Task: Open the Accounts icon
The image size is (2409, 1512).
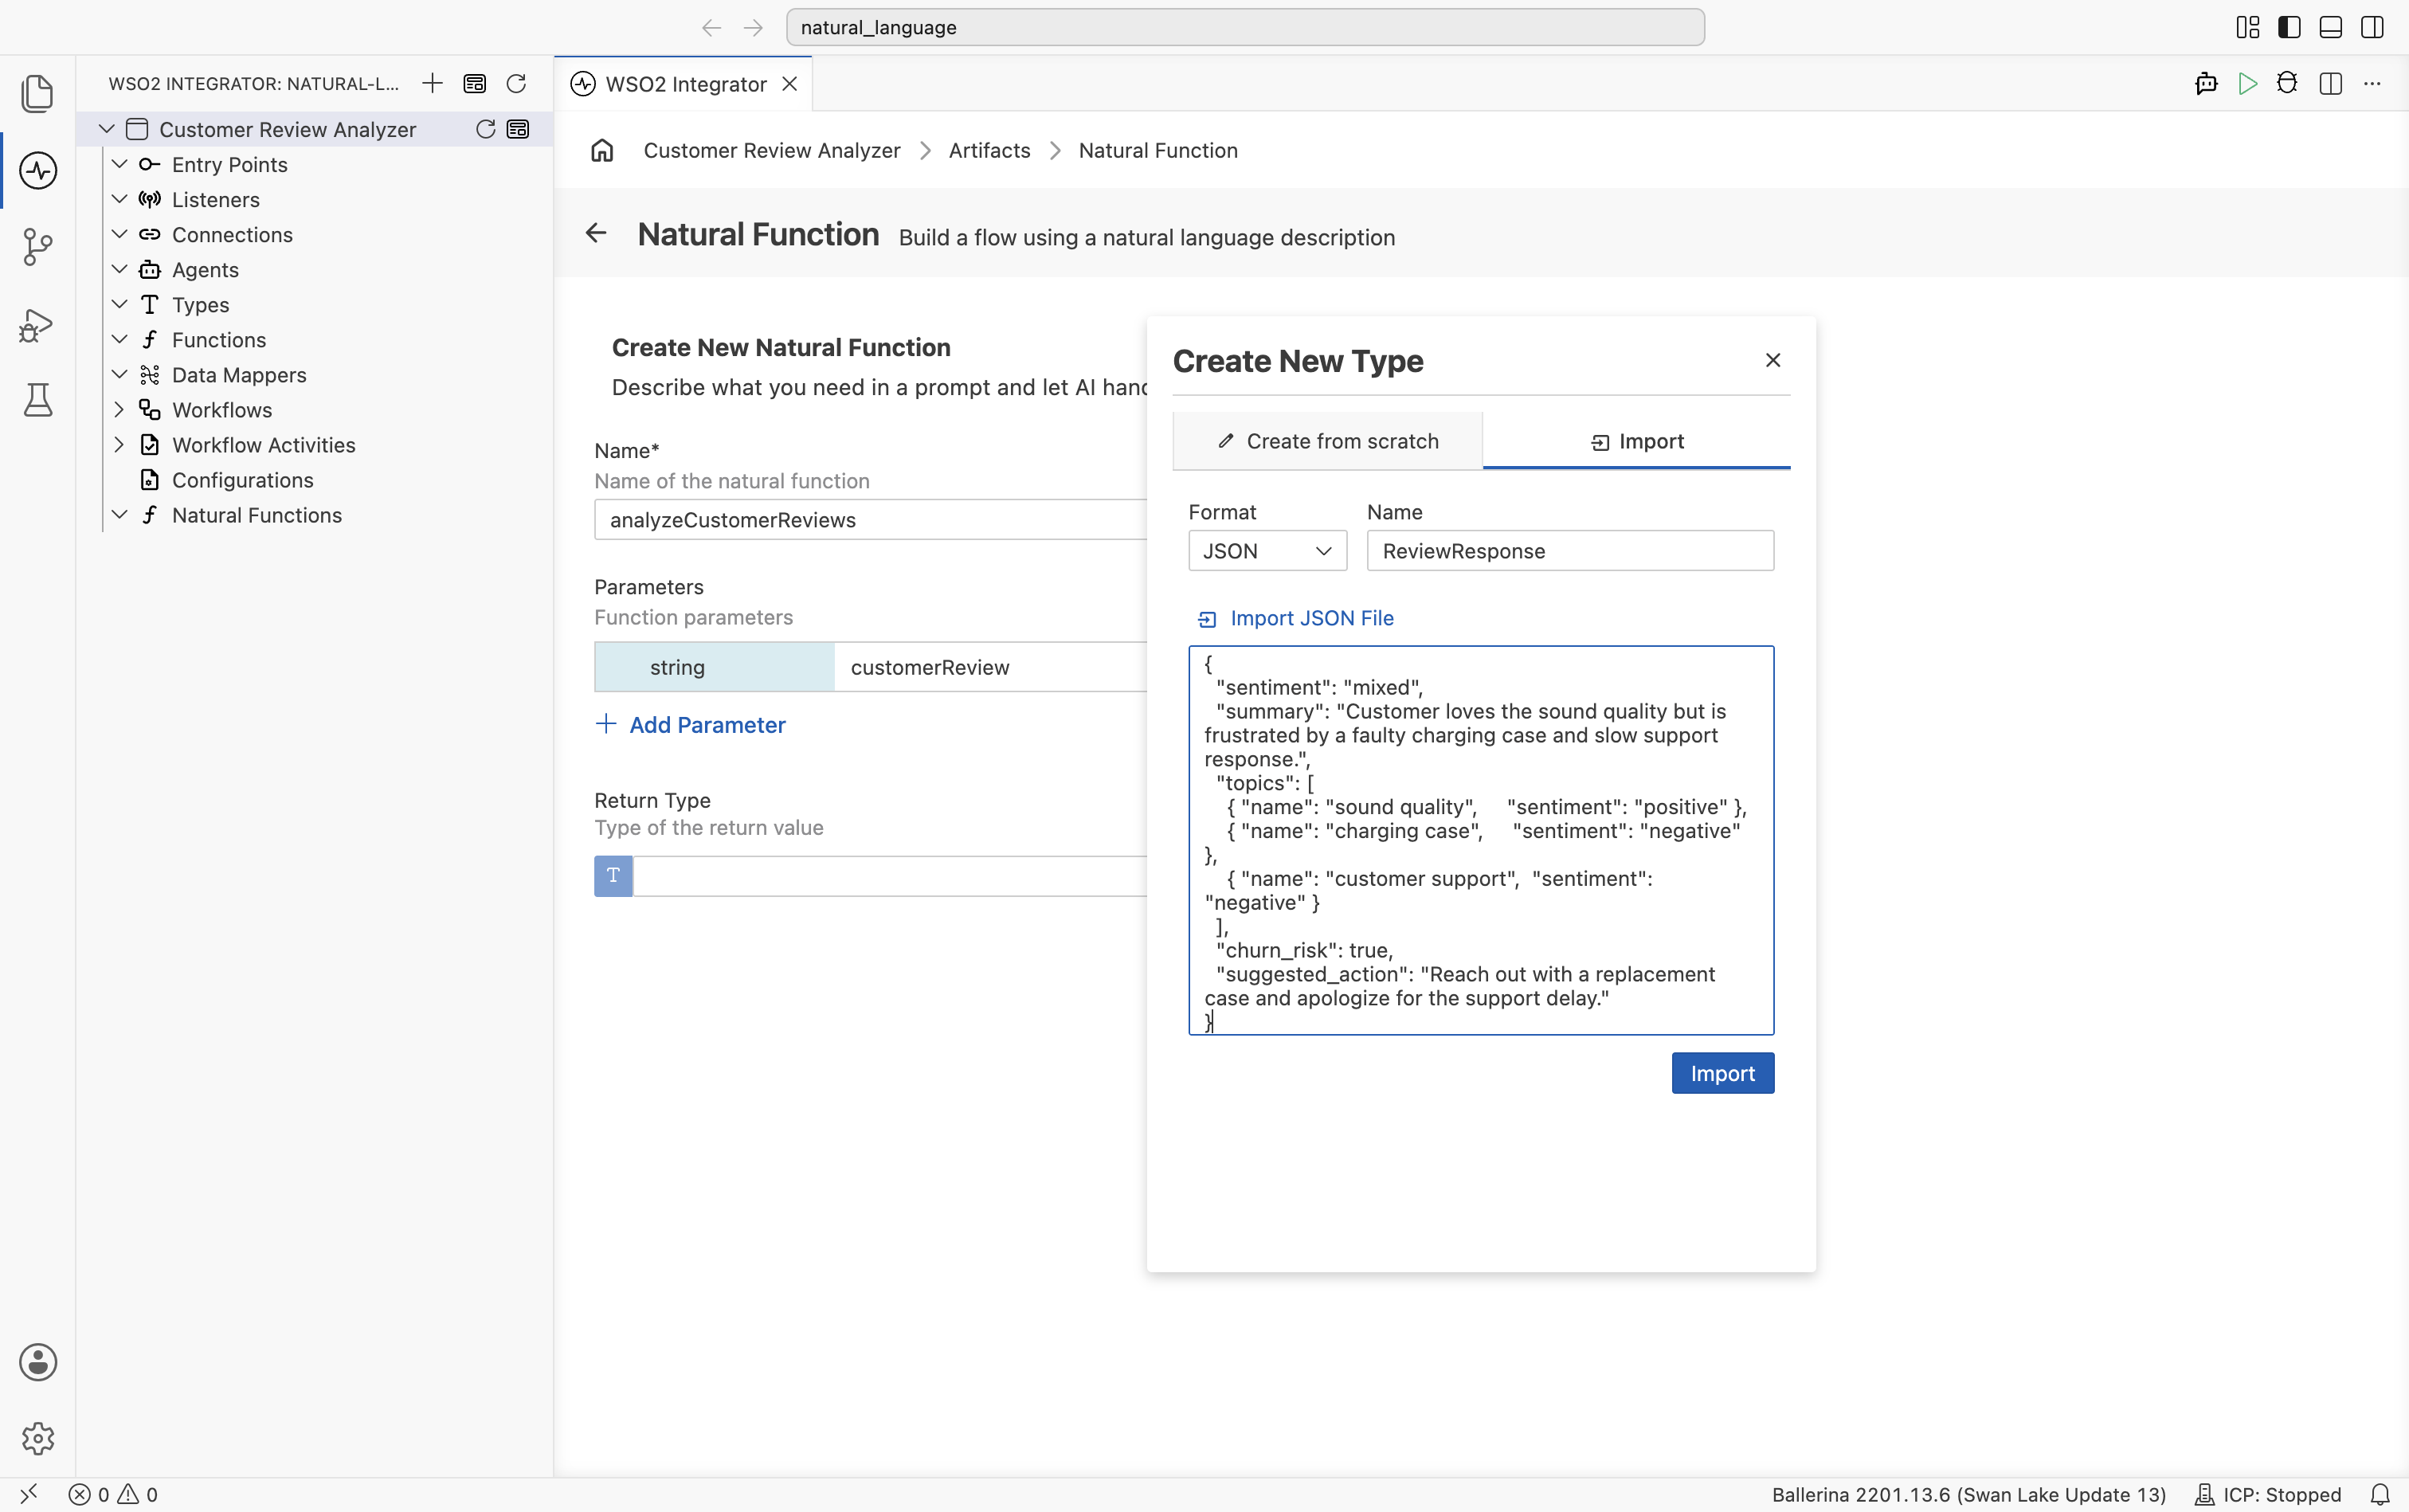Action: click(38, 1362)
